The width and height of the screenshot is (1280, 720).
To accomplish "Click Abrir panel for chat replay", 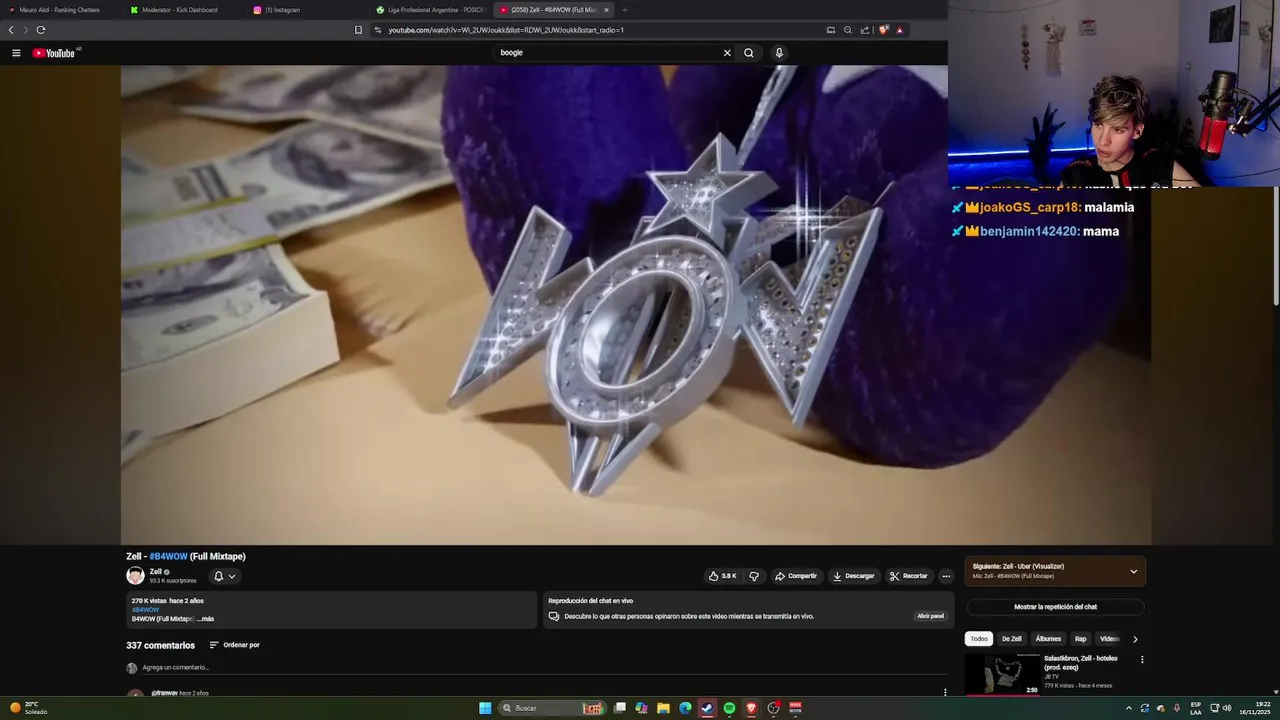I will (x=930, y=616).
